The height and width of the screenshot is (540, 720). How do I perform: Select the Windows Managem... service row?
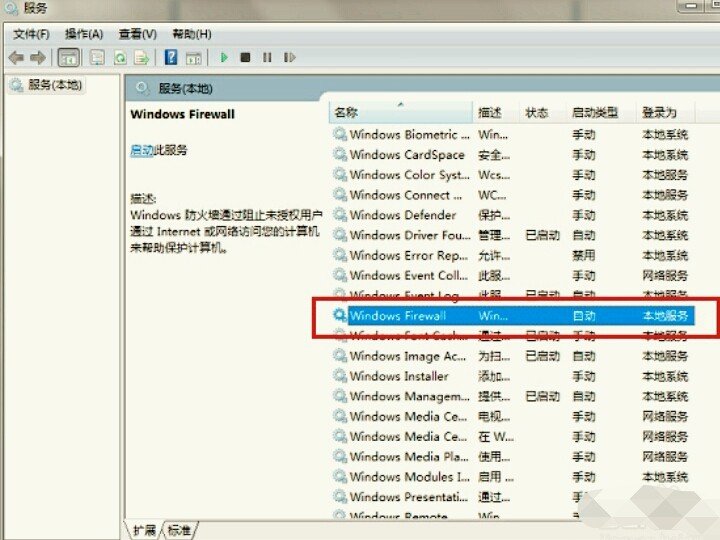513,396
